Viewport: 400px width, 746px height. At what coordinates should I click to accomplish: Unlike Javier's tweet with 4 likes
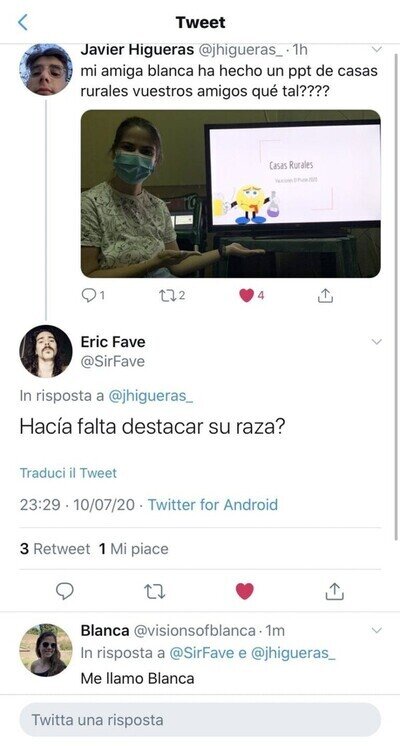(x=246, y=296)
